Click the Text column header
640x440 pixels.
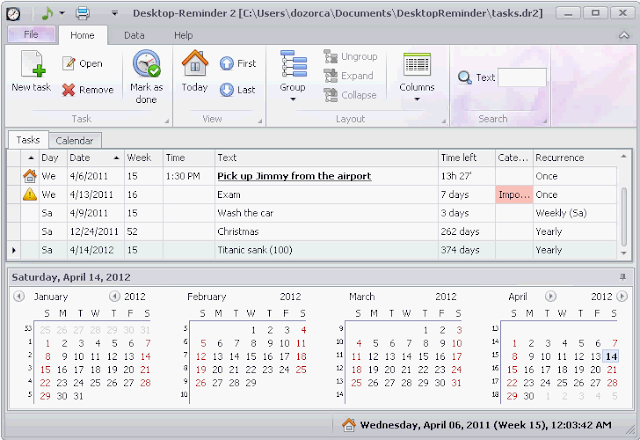coord(326,158)
